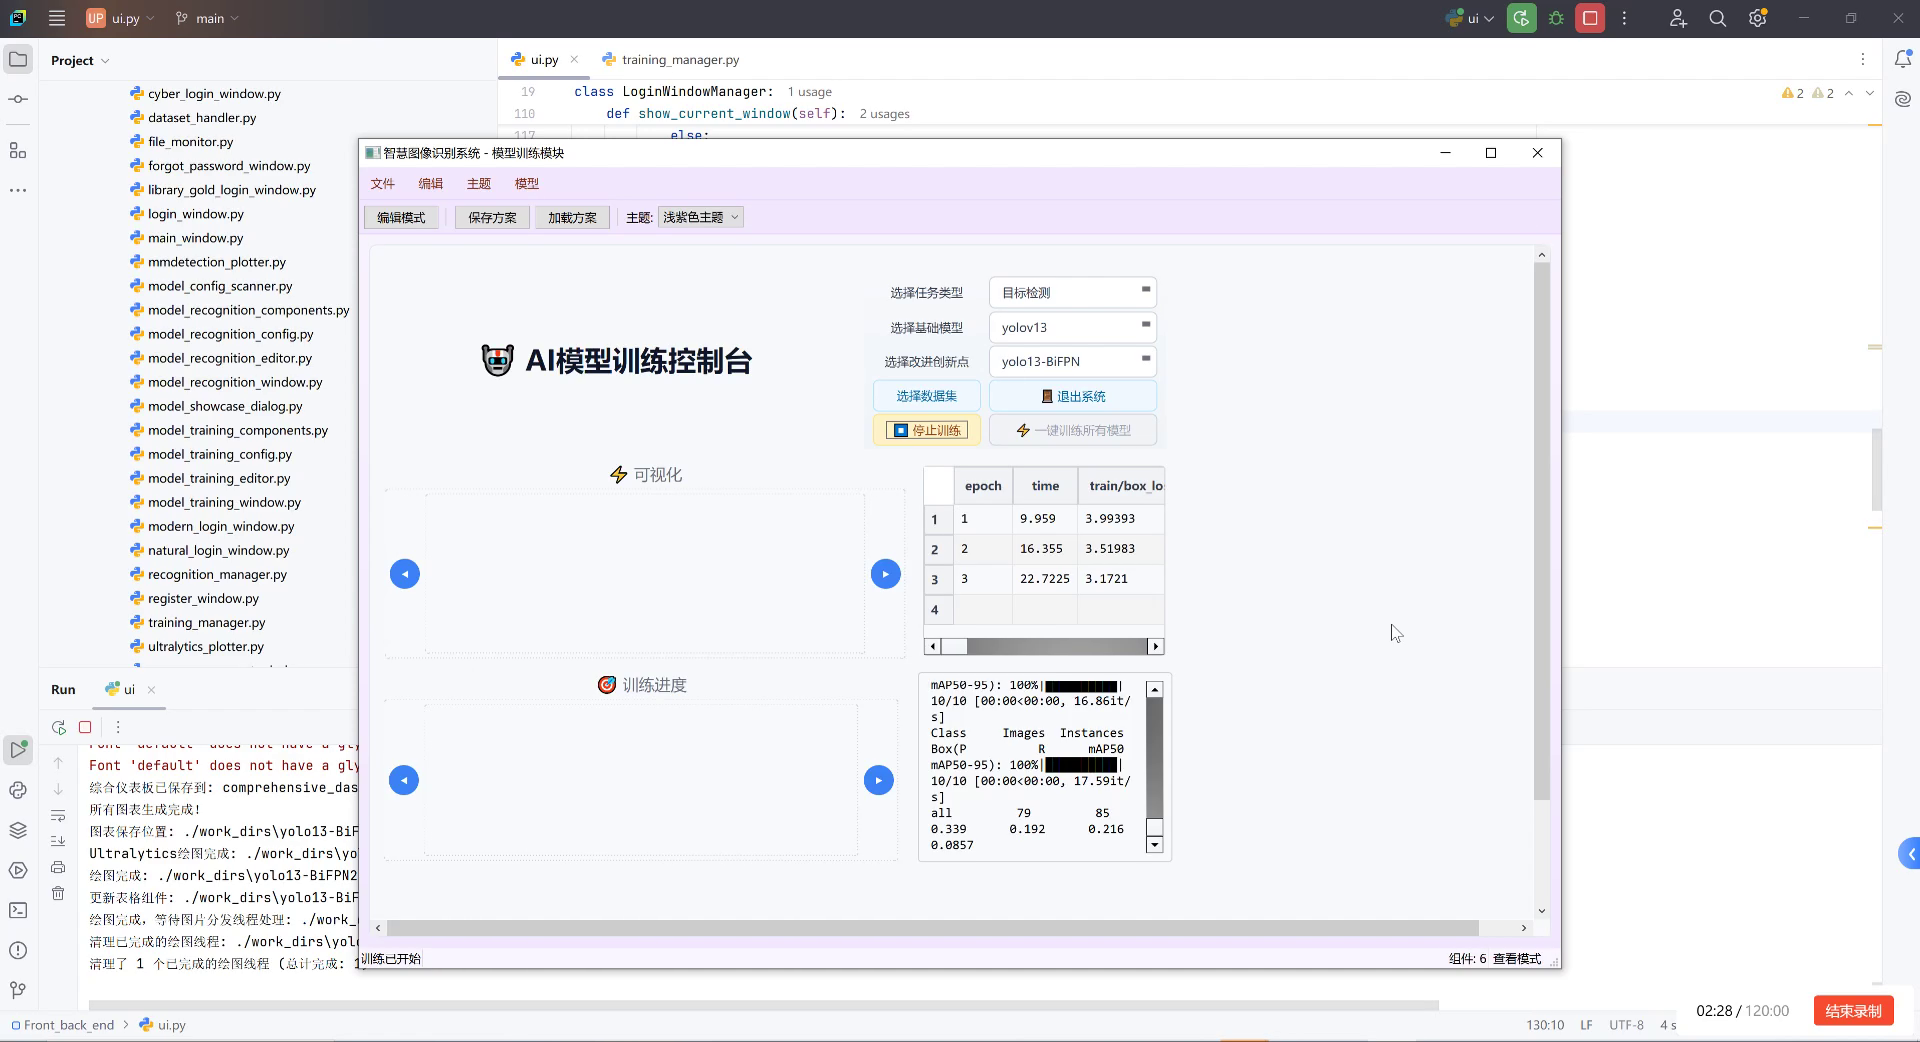Select model_training_window.py in the project tree
Screen dimensions: 1920x1042
(x=224, y=502)
